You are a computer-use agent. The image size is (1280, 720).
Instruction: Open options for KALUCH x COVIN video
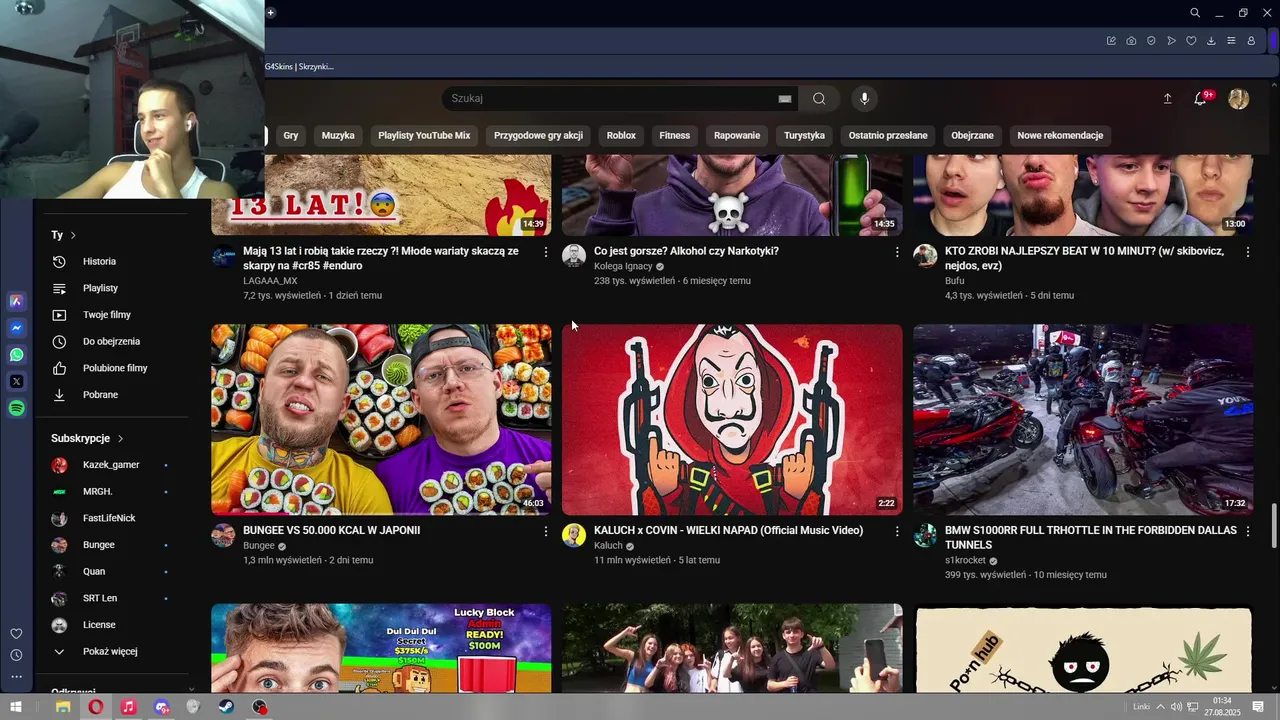(x=896, y=531)
